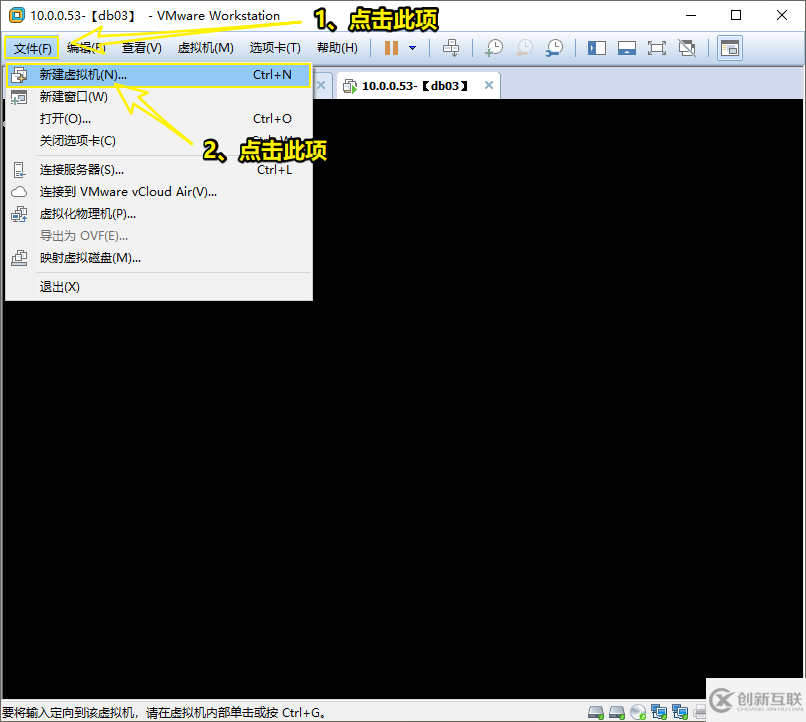The width and height of the screenshot is (806, 722).
Task: Click the first hard disk status icon
Action: point(596,712)
